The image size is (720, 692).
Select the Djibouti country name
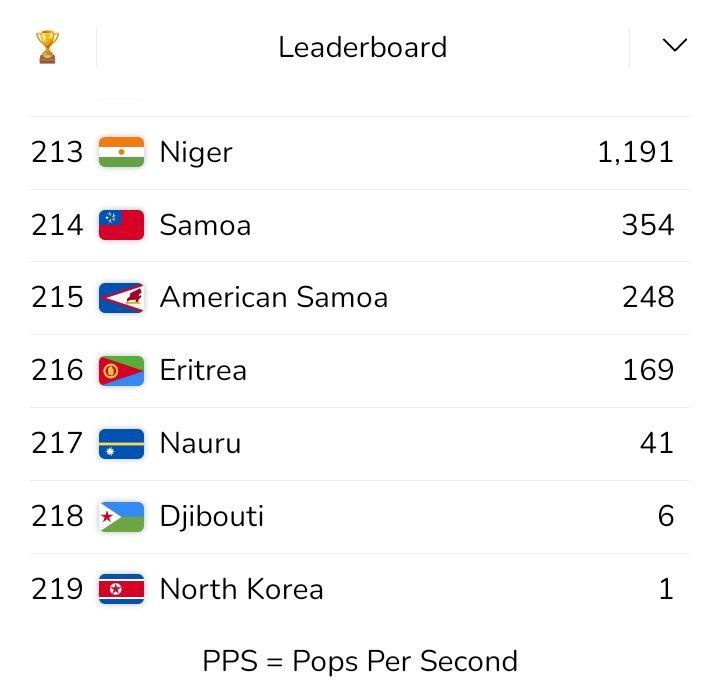pyautogui.click(x=212, y=516)
